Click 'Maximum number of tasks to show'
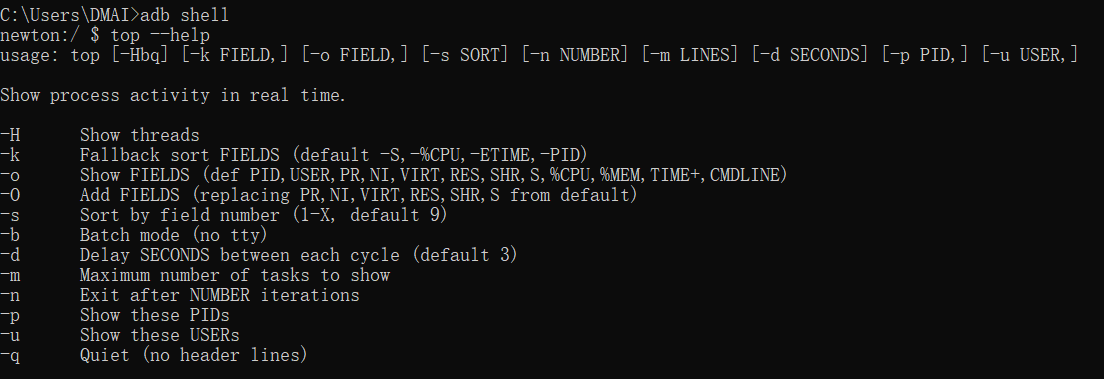The image size is (1104, 379). (234, 275)
